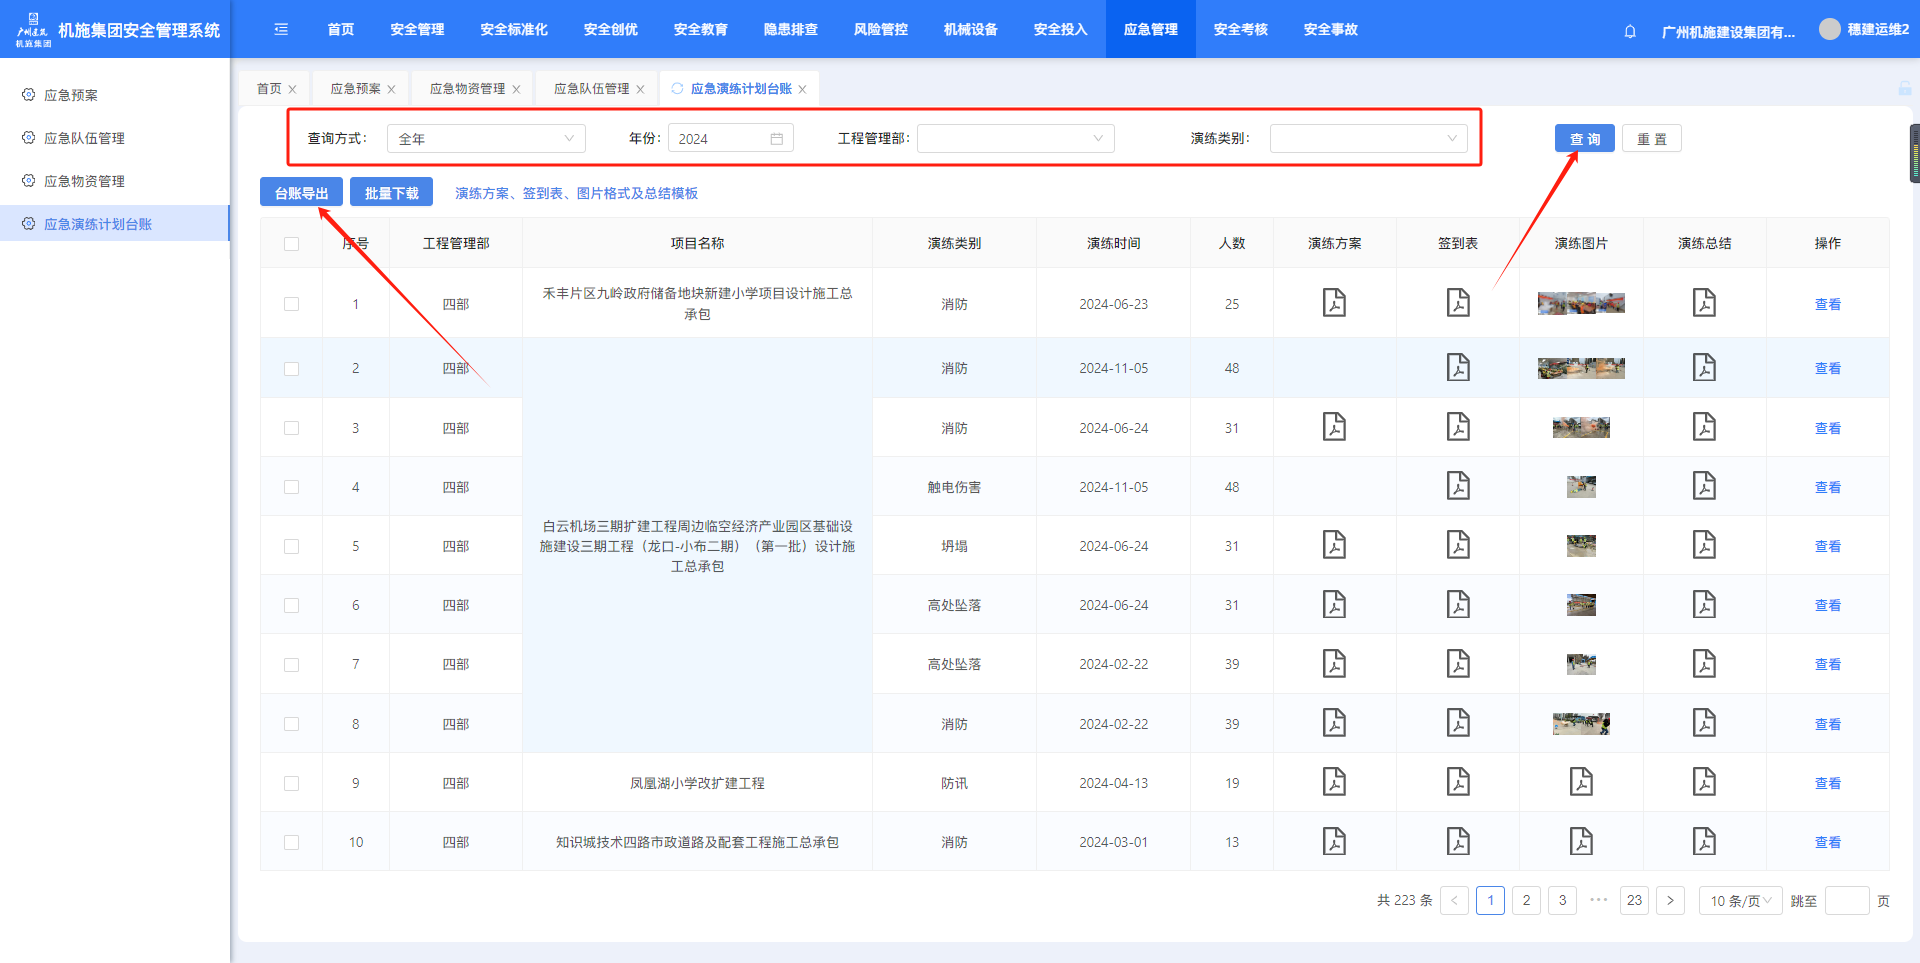The image size is (1920, 963).
Task: Tick the select-all checkbox in table header
Action: [x=291, y=244]
